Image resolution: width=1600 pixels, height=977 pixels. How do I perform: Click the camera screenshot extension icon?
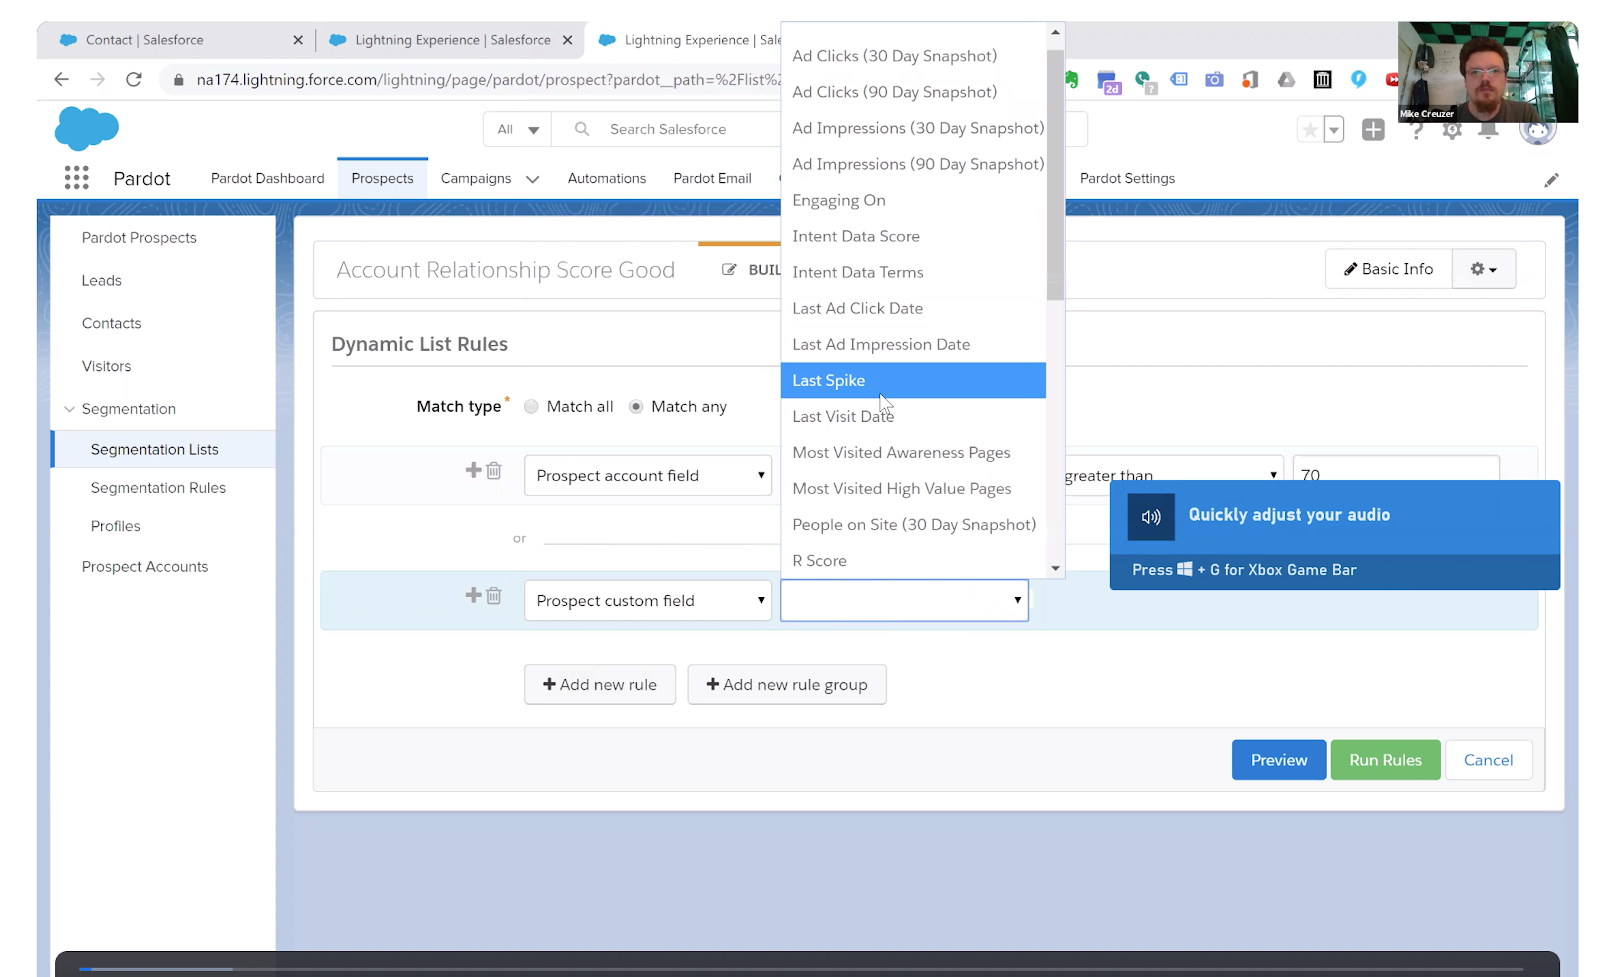[1214, 79]
